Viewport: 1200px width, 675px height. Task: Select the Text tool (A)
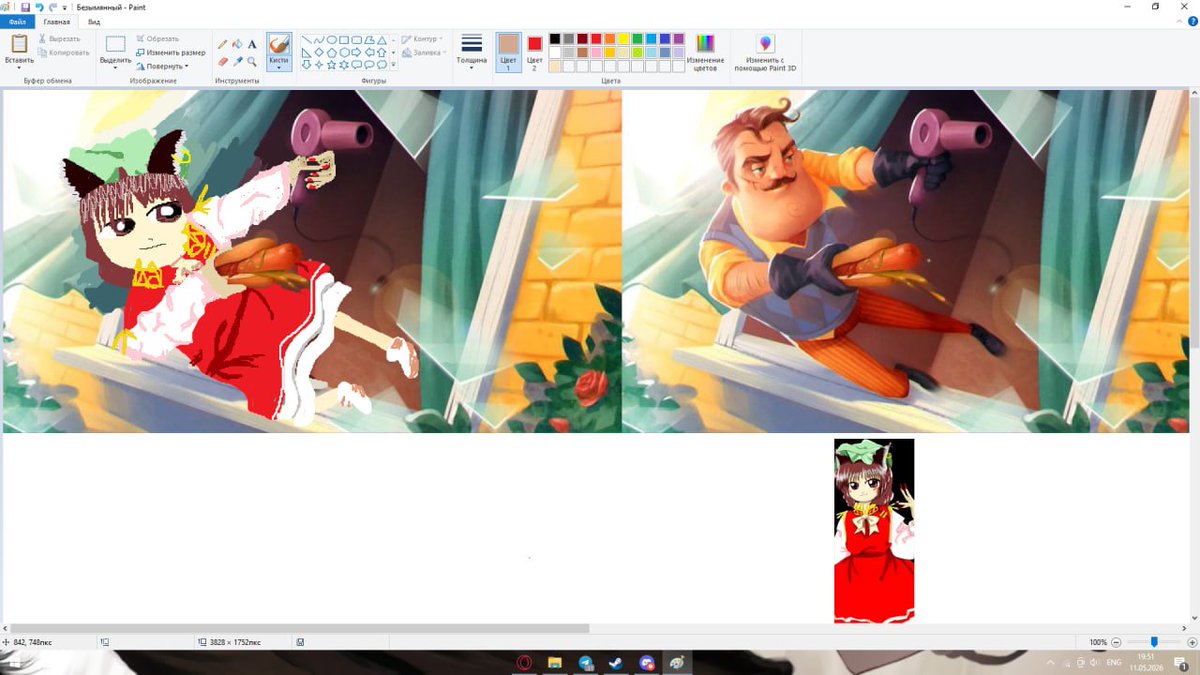coord(252,44)
